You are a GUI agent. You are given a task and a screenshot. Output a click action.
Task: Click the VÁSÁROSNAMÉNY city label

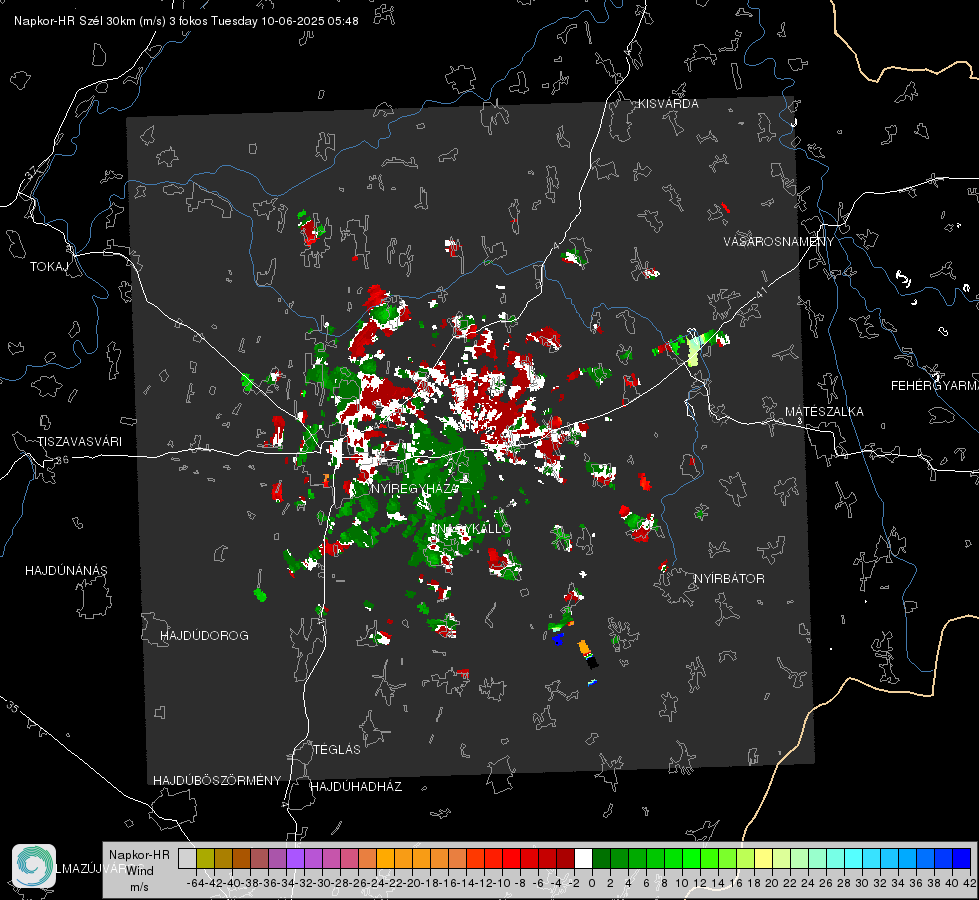coord(779,241)
